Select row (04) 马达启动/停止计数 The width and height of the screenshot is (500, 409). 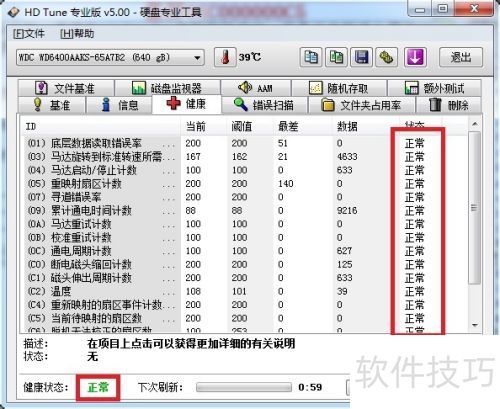[243, 170]
